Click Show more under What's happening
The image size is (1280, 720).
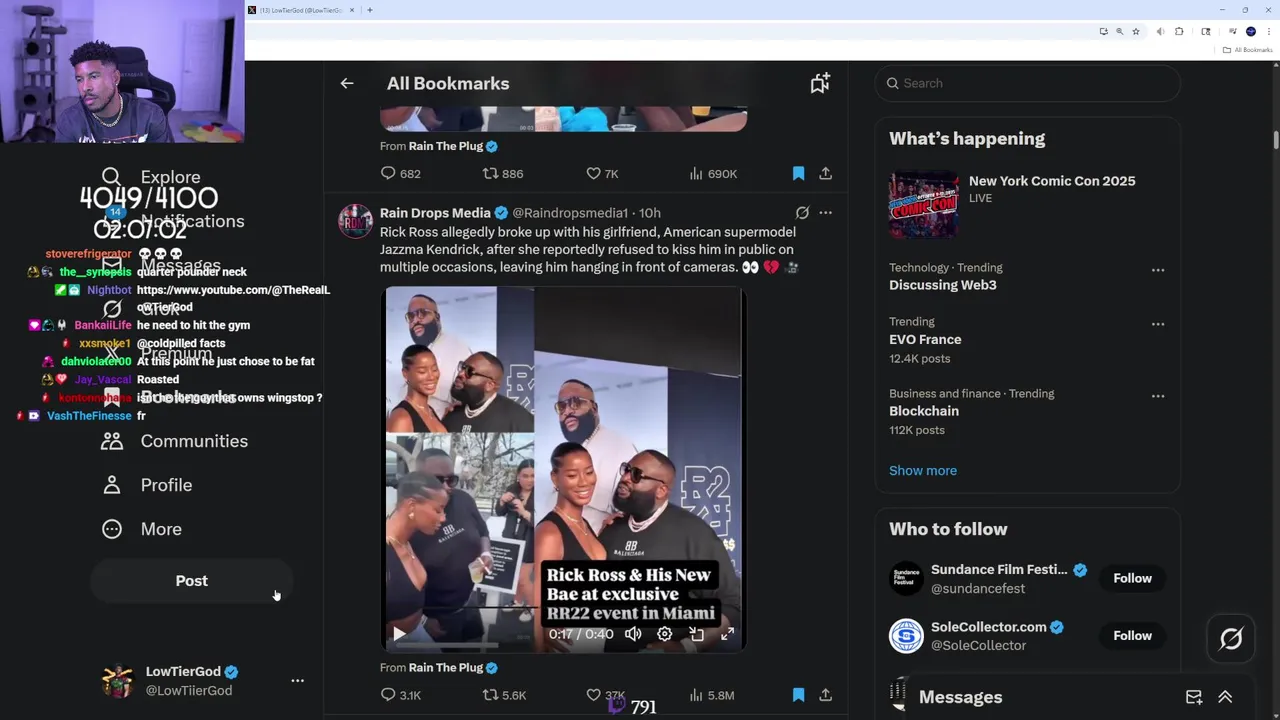[923, 471]
